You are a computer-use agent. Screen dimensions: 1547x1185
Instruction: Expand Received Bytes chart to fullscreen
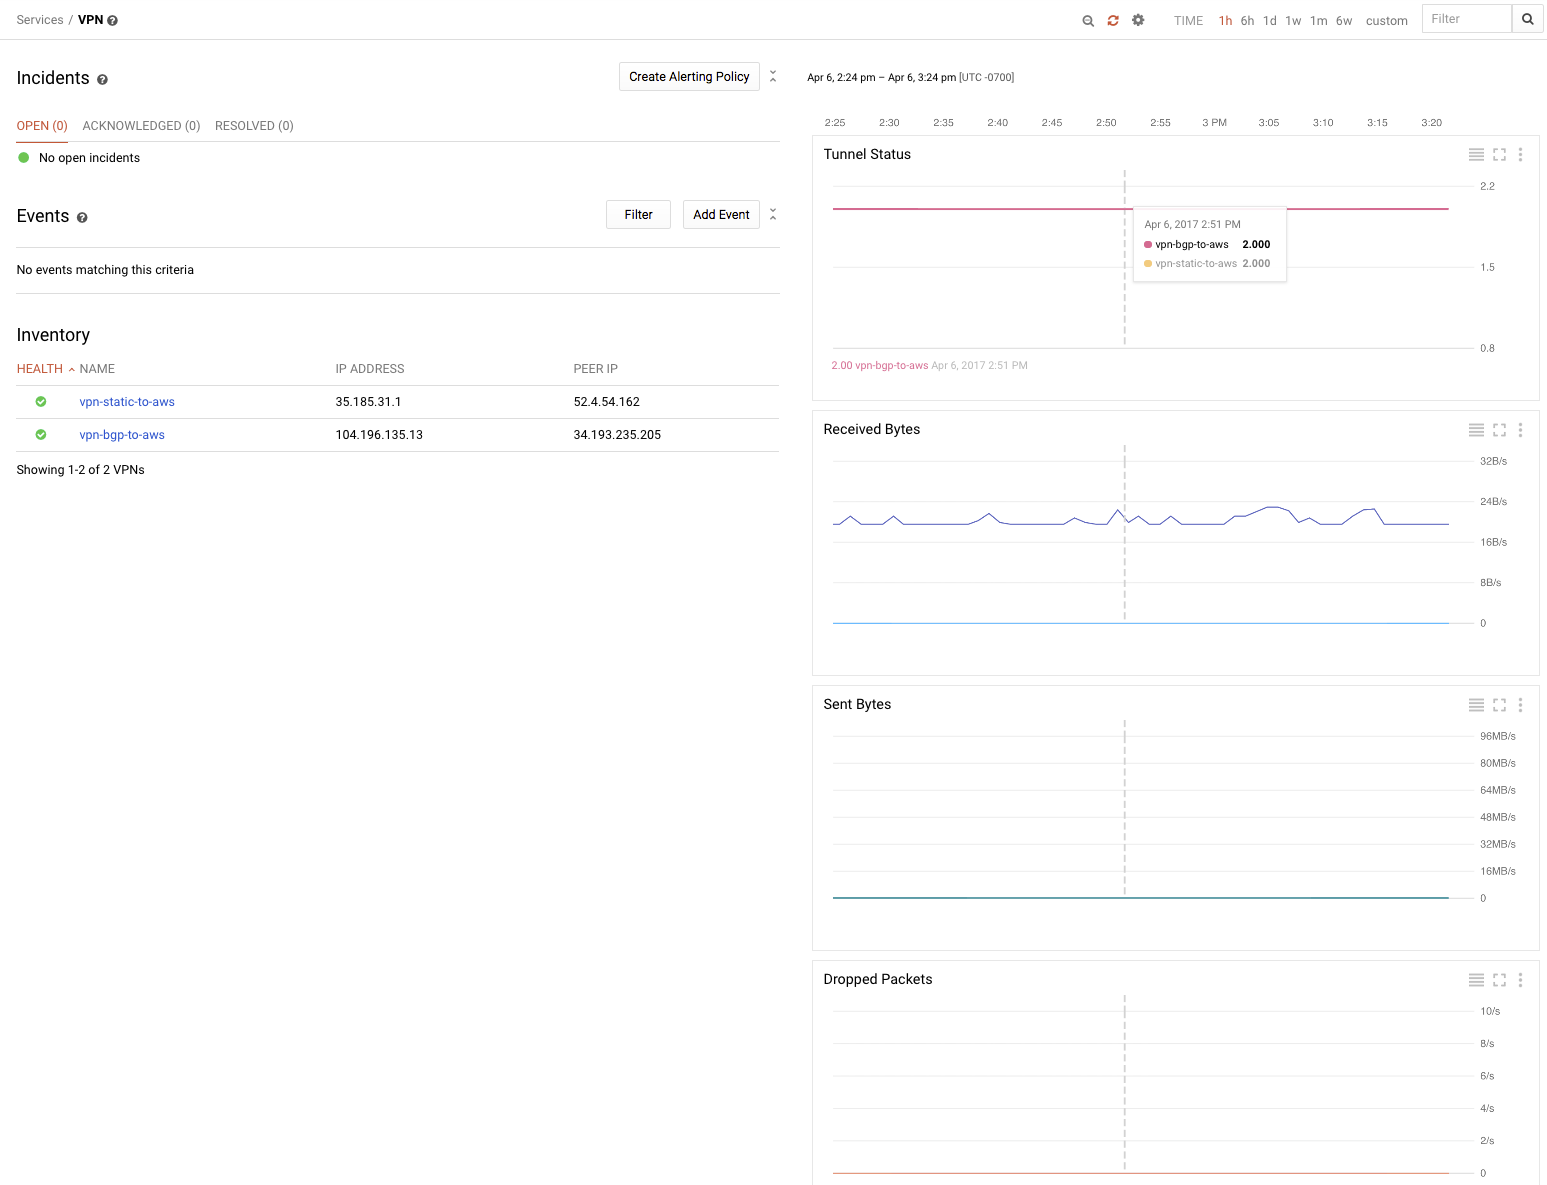pos(1499,429)
